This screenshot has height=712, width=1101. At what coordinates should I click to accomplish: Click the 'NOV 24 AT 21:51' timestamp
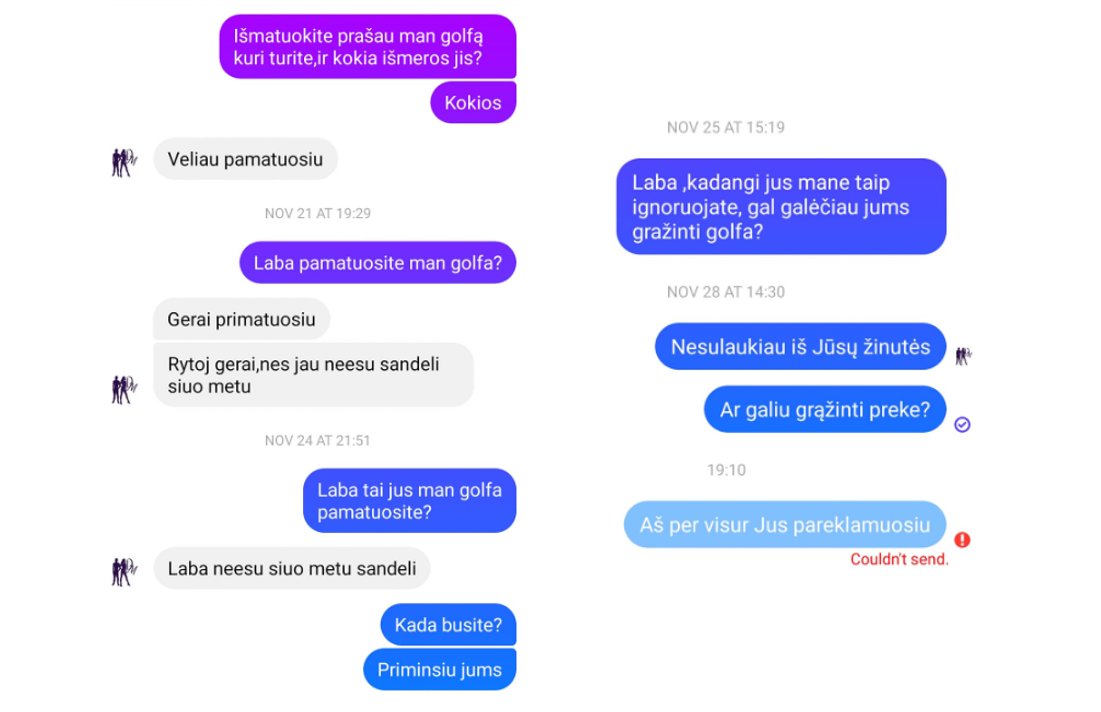317,440
